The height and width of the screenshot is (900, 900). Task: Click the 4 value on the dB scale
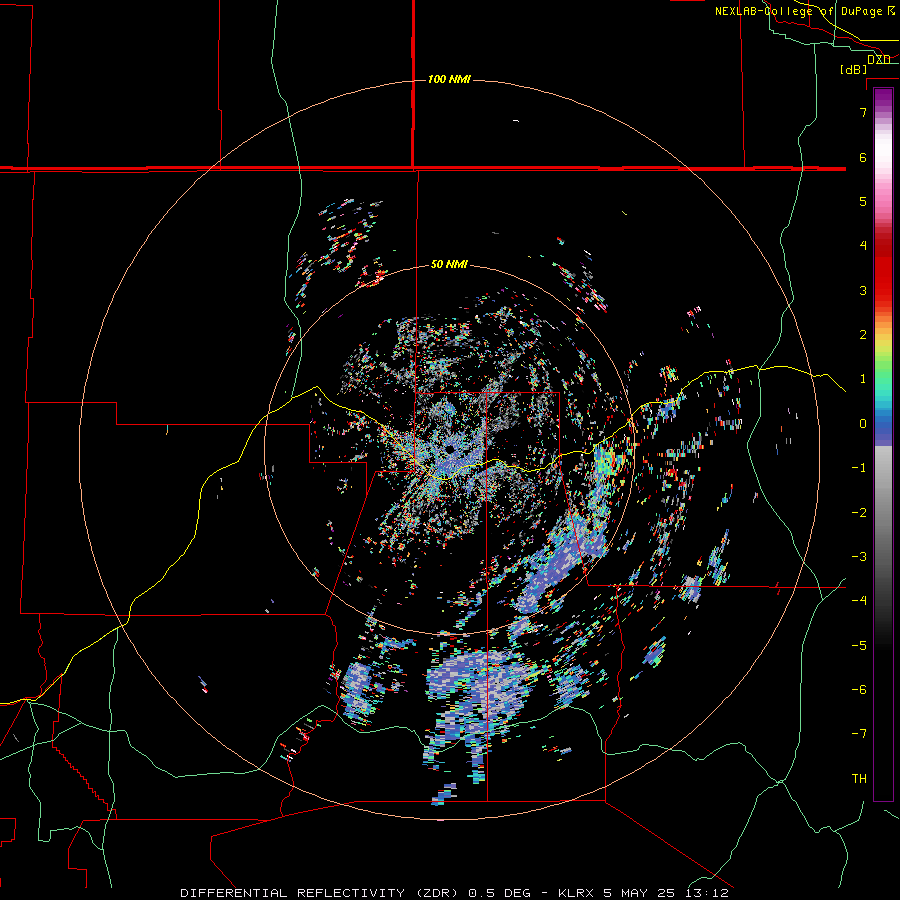pyautogui.click(x=863, y=246)
